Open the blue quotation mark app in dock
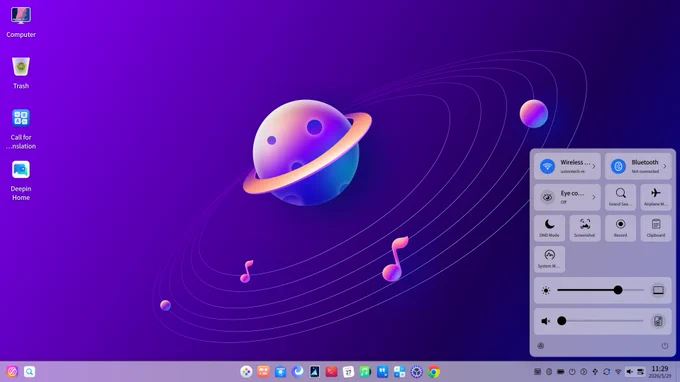The width and height of the screenshot is (680, 382). (x=382, y=372)
